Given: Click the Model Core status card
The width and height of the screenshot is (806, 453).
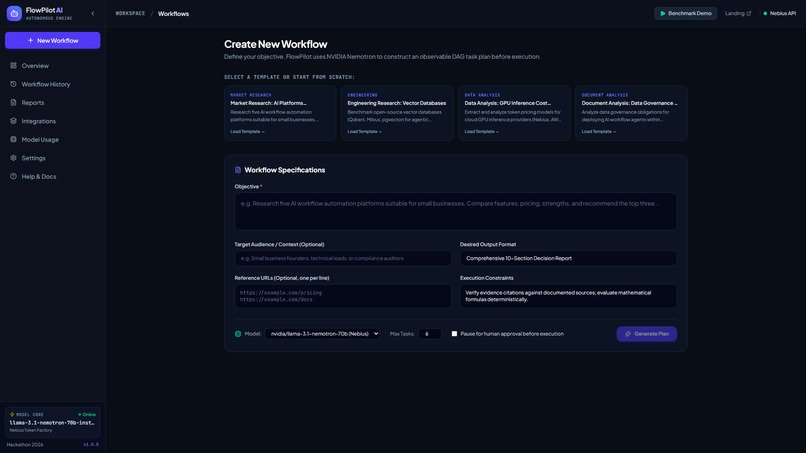Looking at the screenshot, I should [52, 422].
